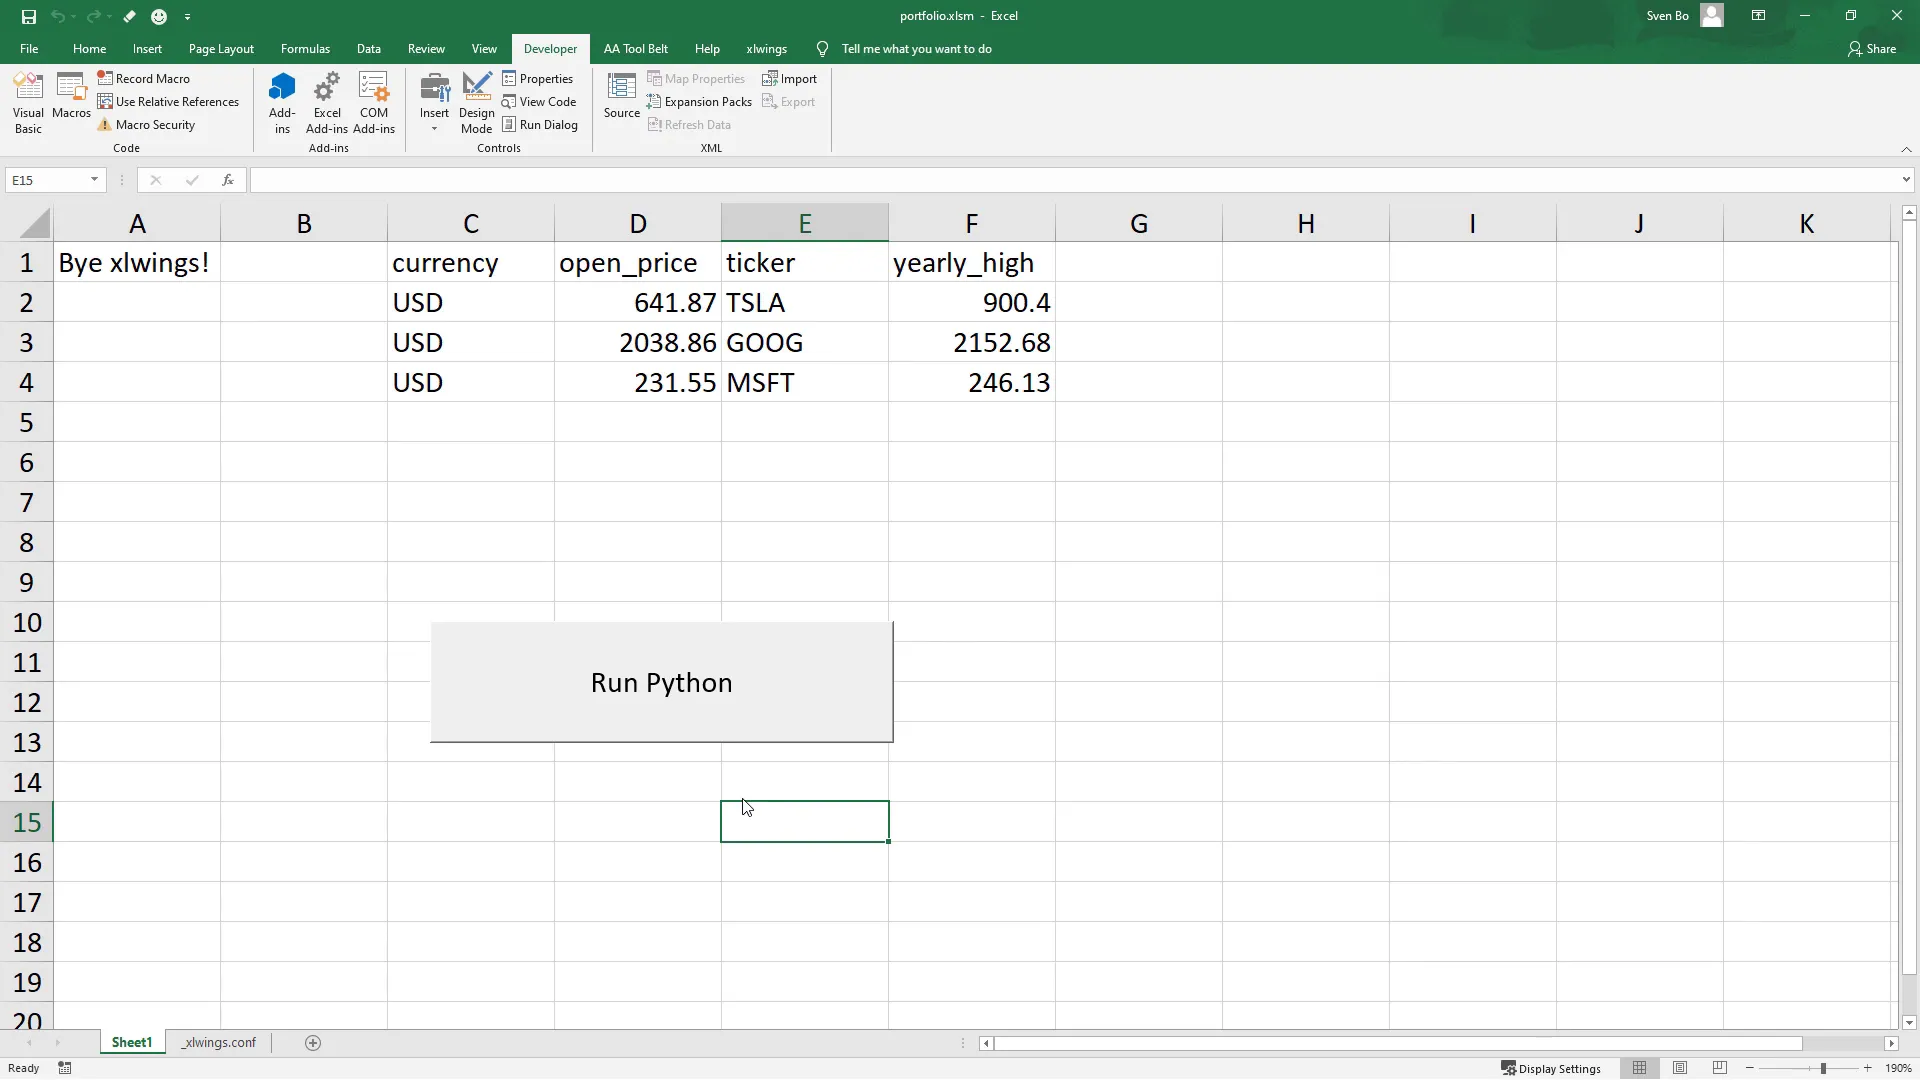Image resolution: width=1920 pixels, height=1080 pixels.
Task: Click the Run Python button
Action: [660, 682]
